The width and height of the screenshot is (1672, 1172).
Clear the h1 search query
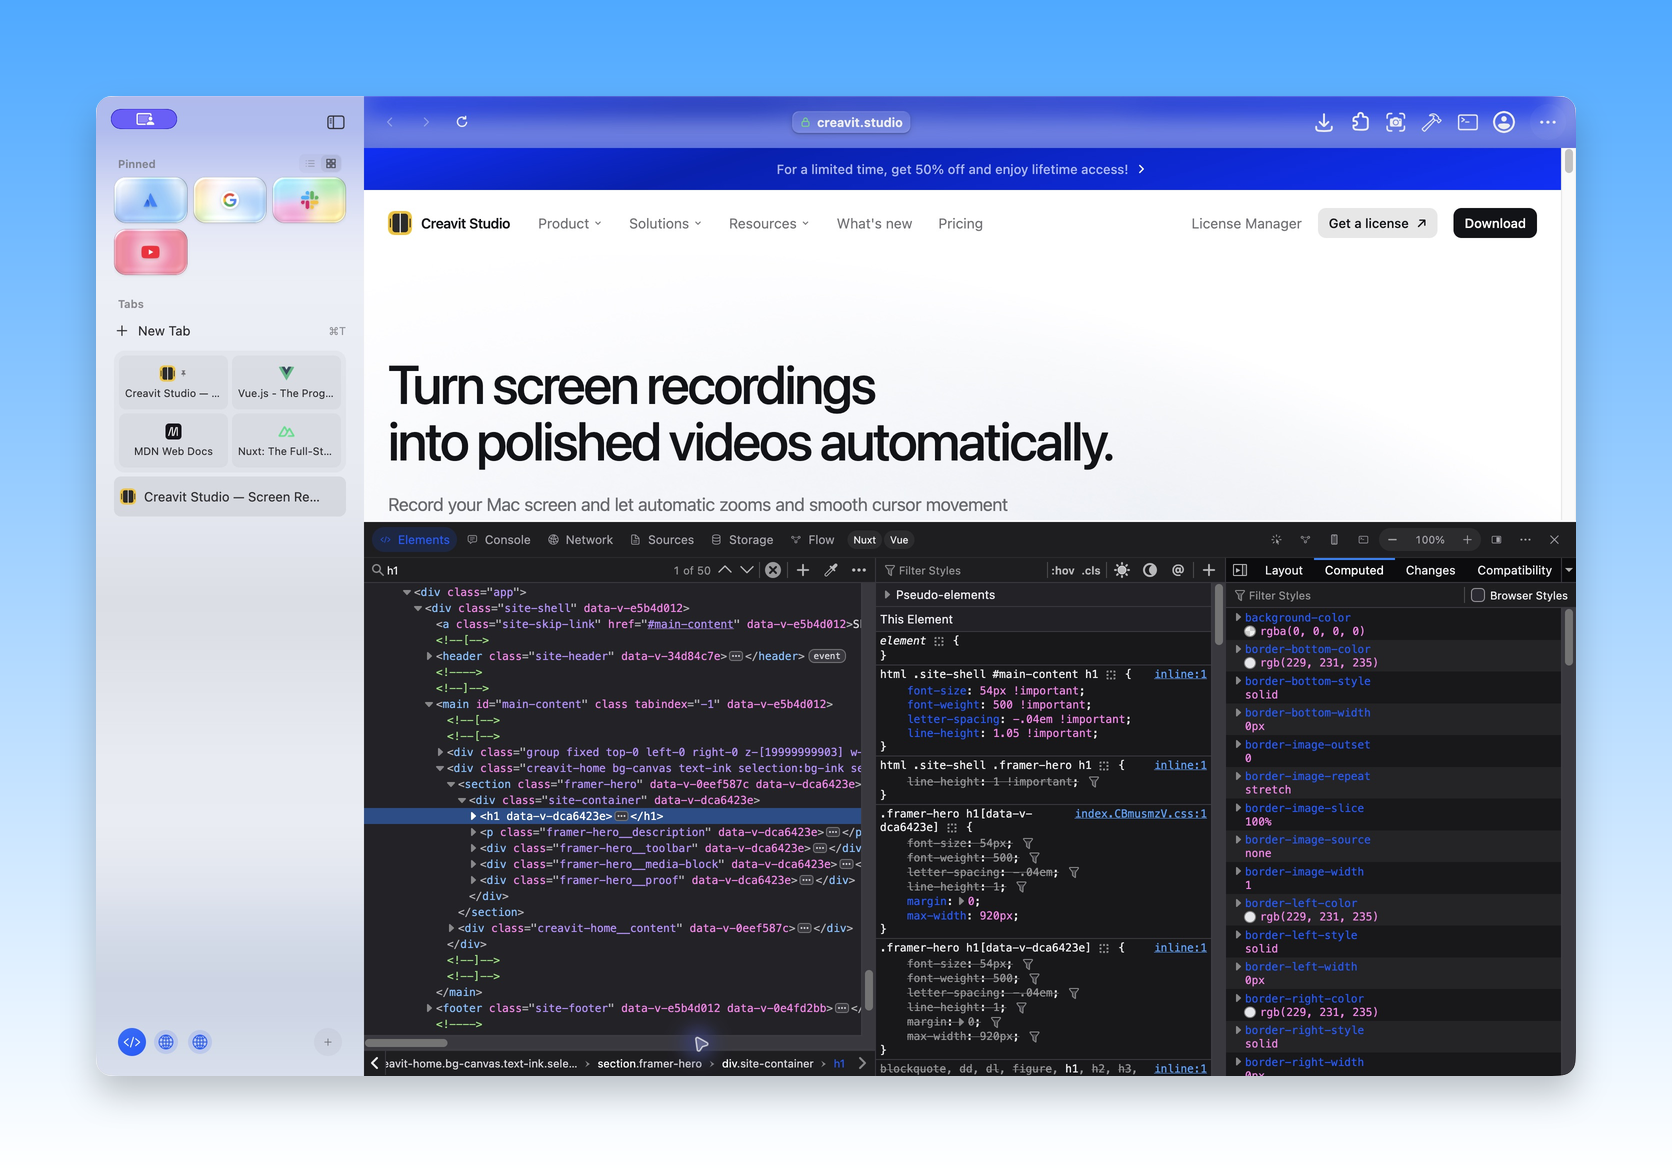click(773, 570)
